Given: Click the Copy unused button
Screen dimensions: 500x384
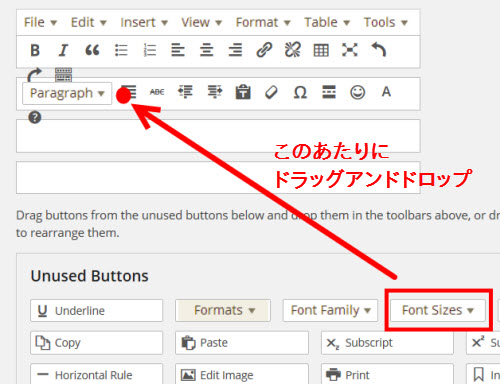Looking at the screenshot, I should coord(96,343).
